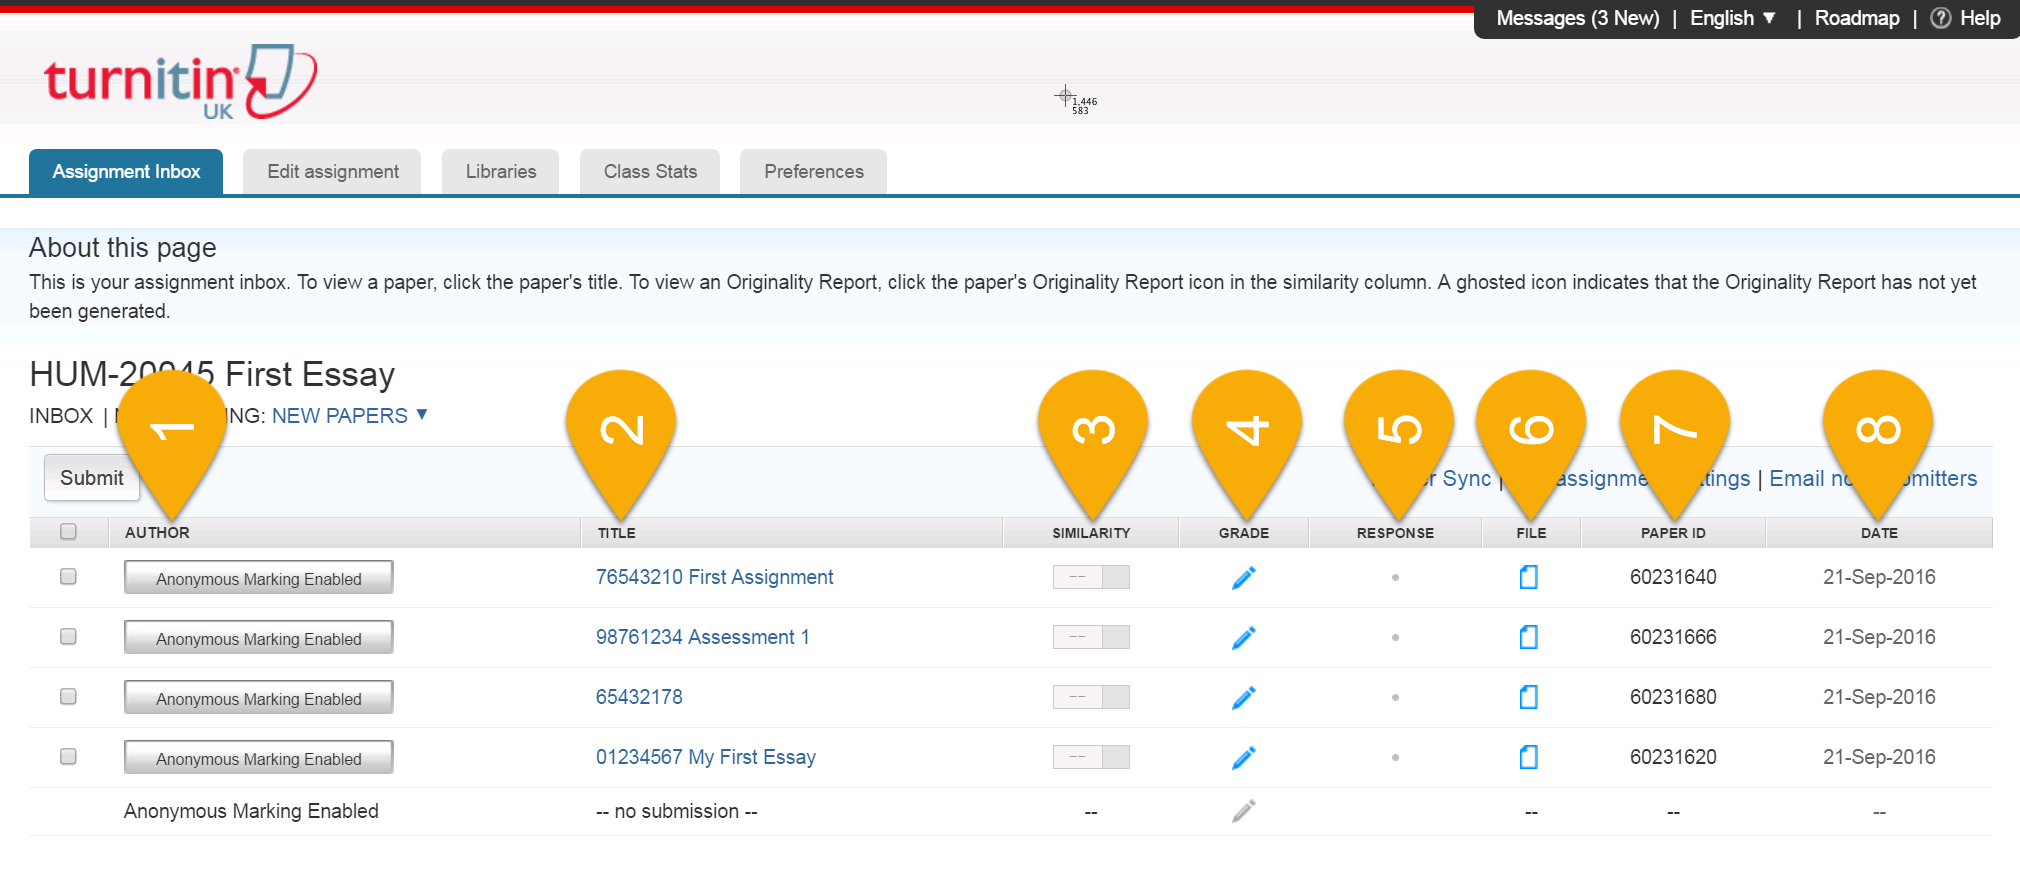Image resolution: width=2020 pixels, height=874 pixels.
Task: Download file icon for paper ID 60231680
Action: click(x=1529, y=697)
